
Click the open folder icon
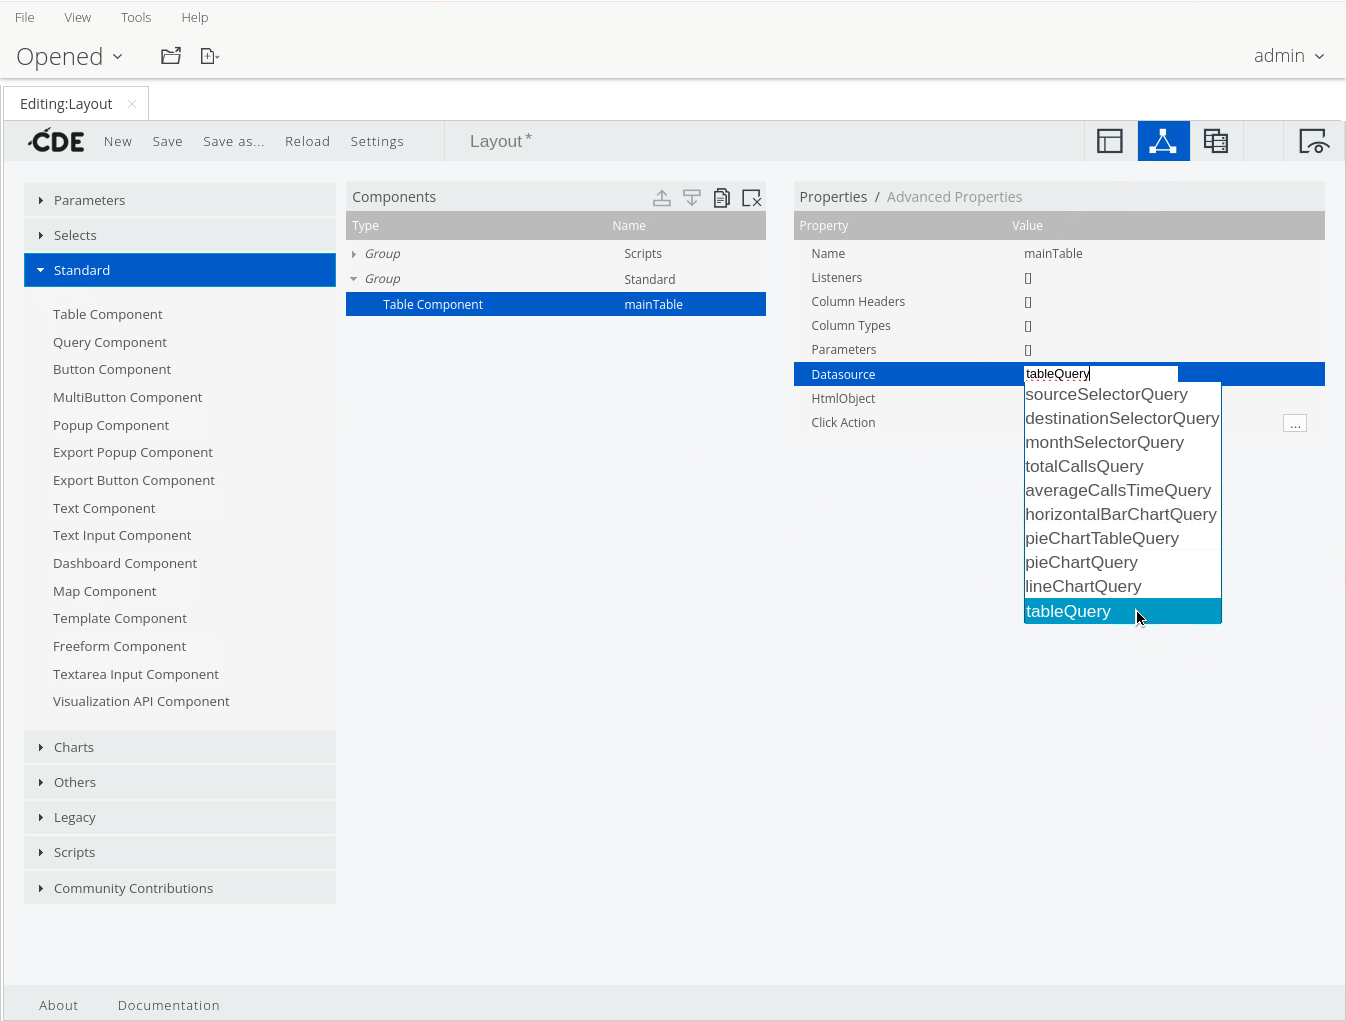[171, 56]
